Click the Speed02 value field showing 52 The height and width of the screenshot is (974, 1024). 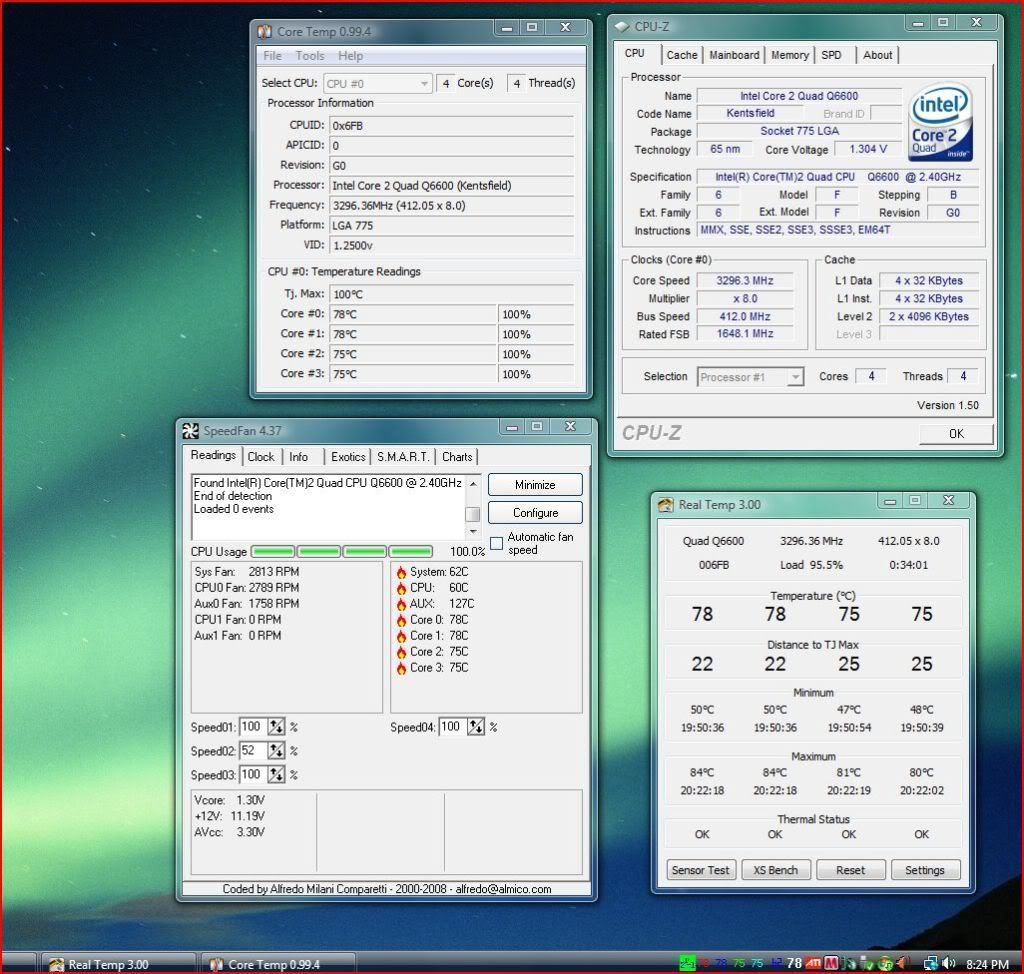[x=253, y=751]
